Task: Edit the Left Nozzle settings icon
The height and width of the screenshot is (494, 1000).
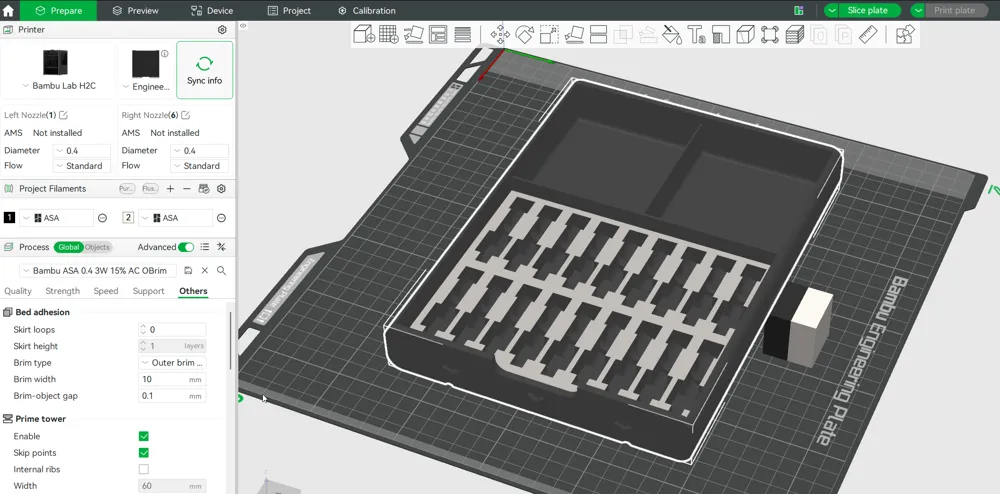Action: point(63,115)
